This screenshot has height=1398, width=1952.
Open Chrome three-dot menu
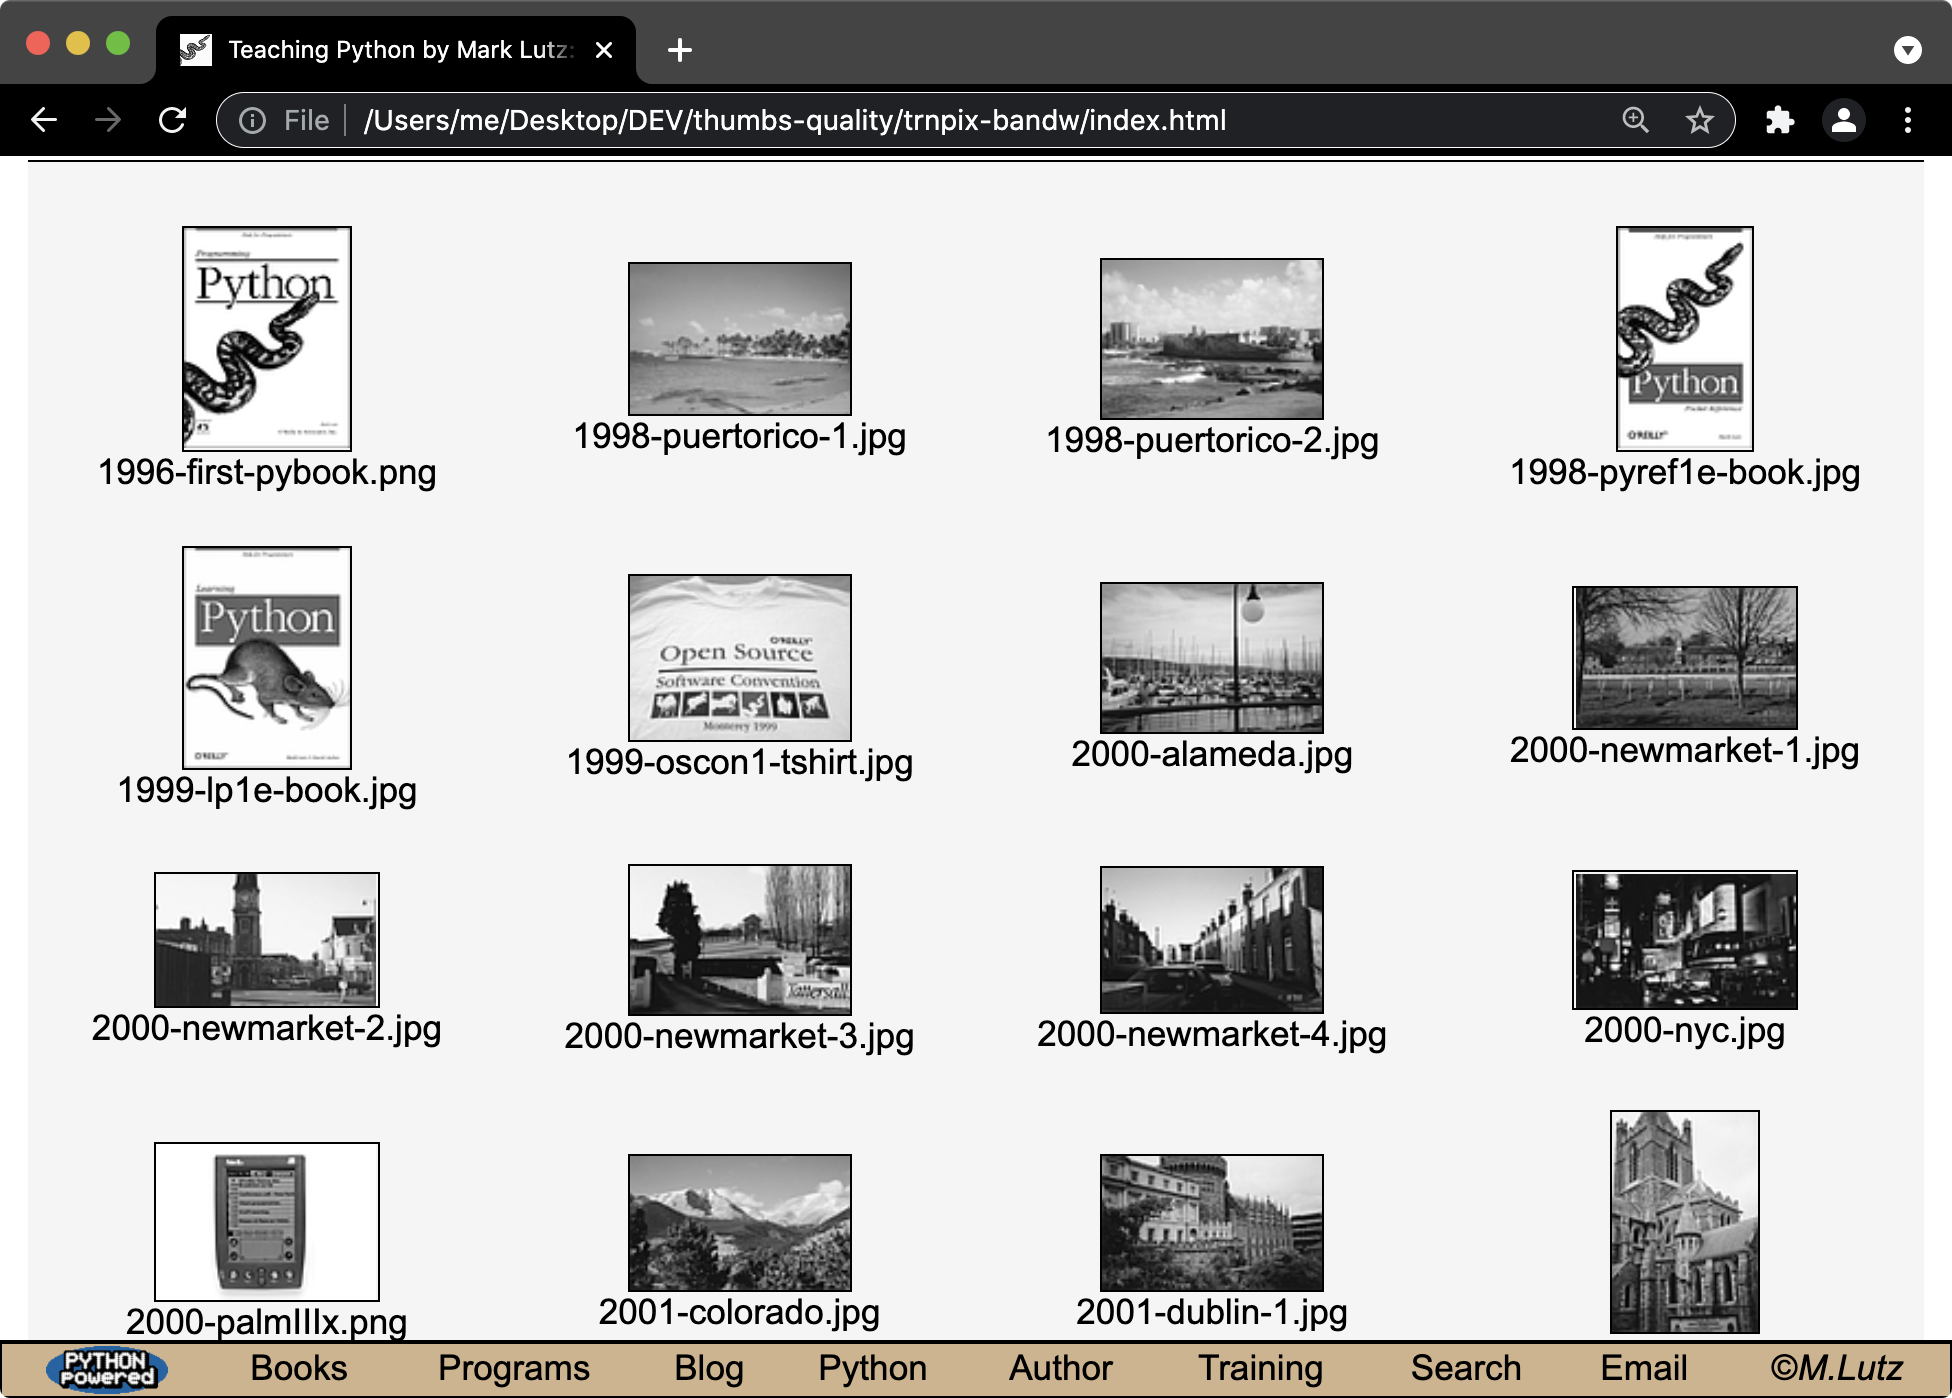pos(1907,120)
